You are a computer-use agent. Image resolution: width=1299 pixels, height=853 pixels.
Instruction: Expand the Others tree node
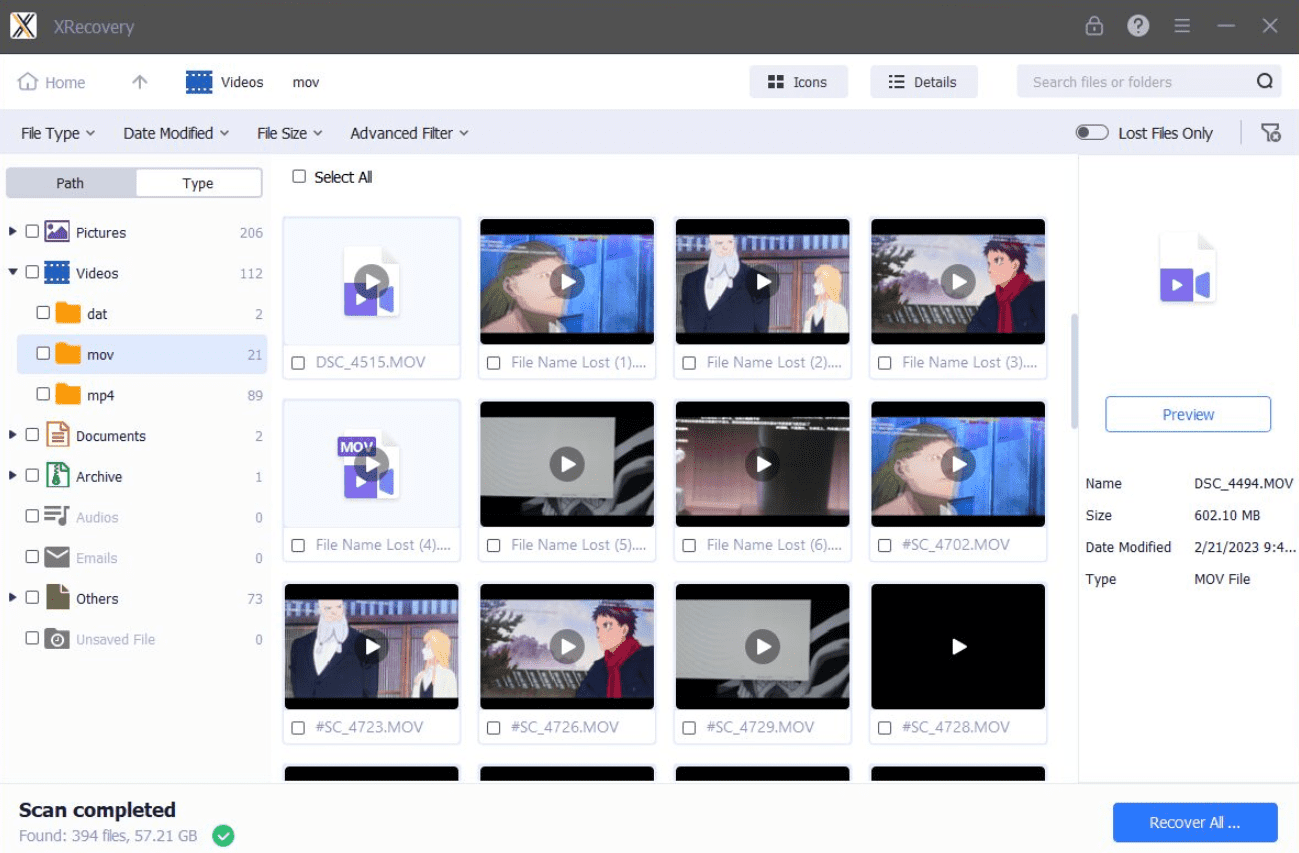[x=12, y=597]
